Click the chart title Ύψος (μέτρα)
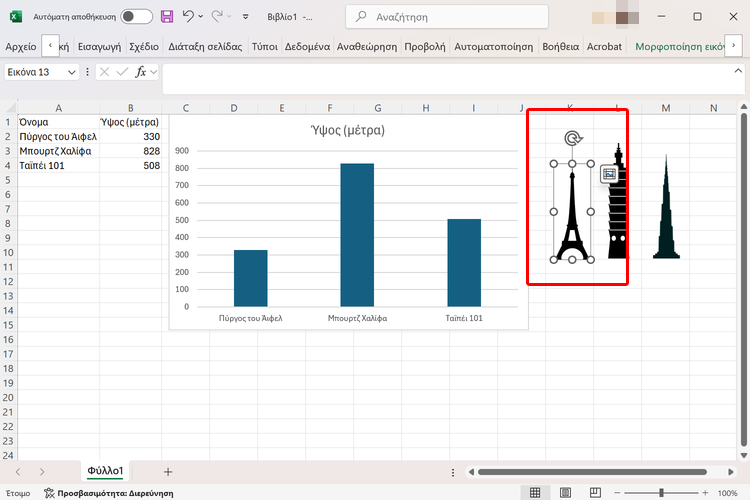 (x=348, y=130)
